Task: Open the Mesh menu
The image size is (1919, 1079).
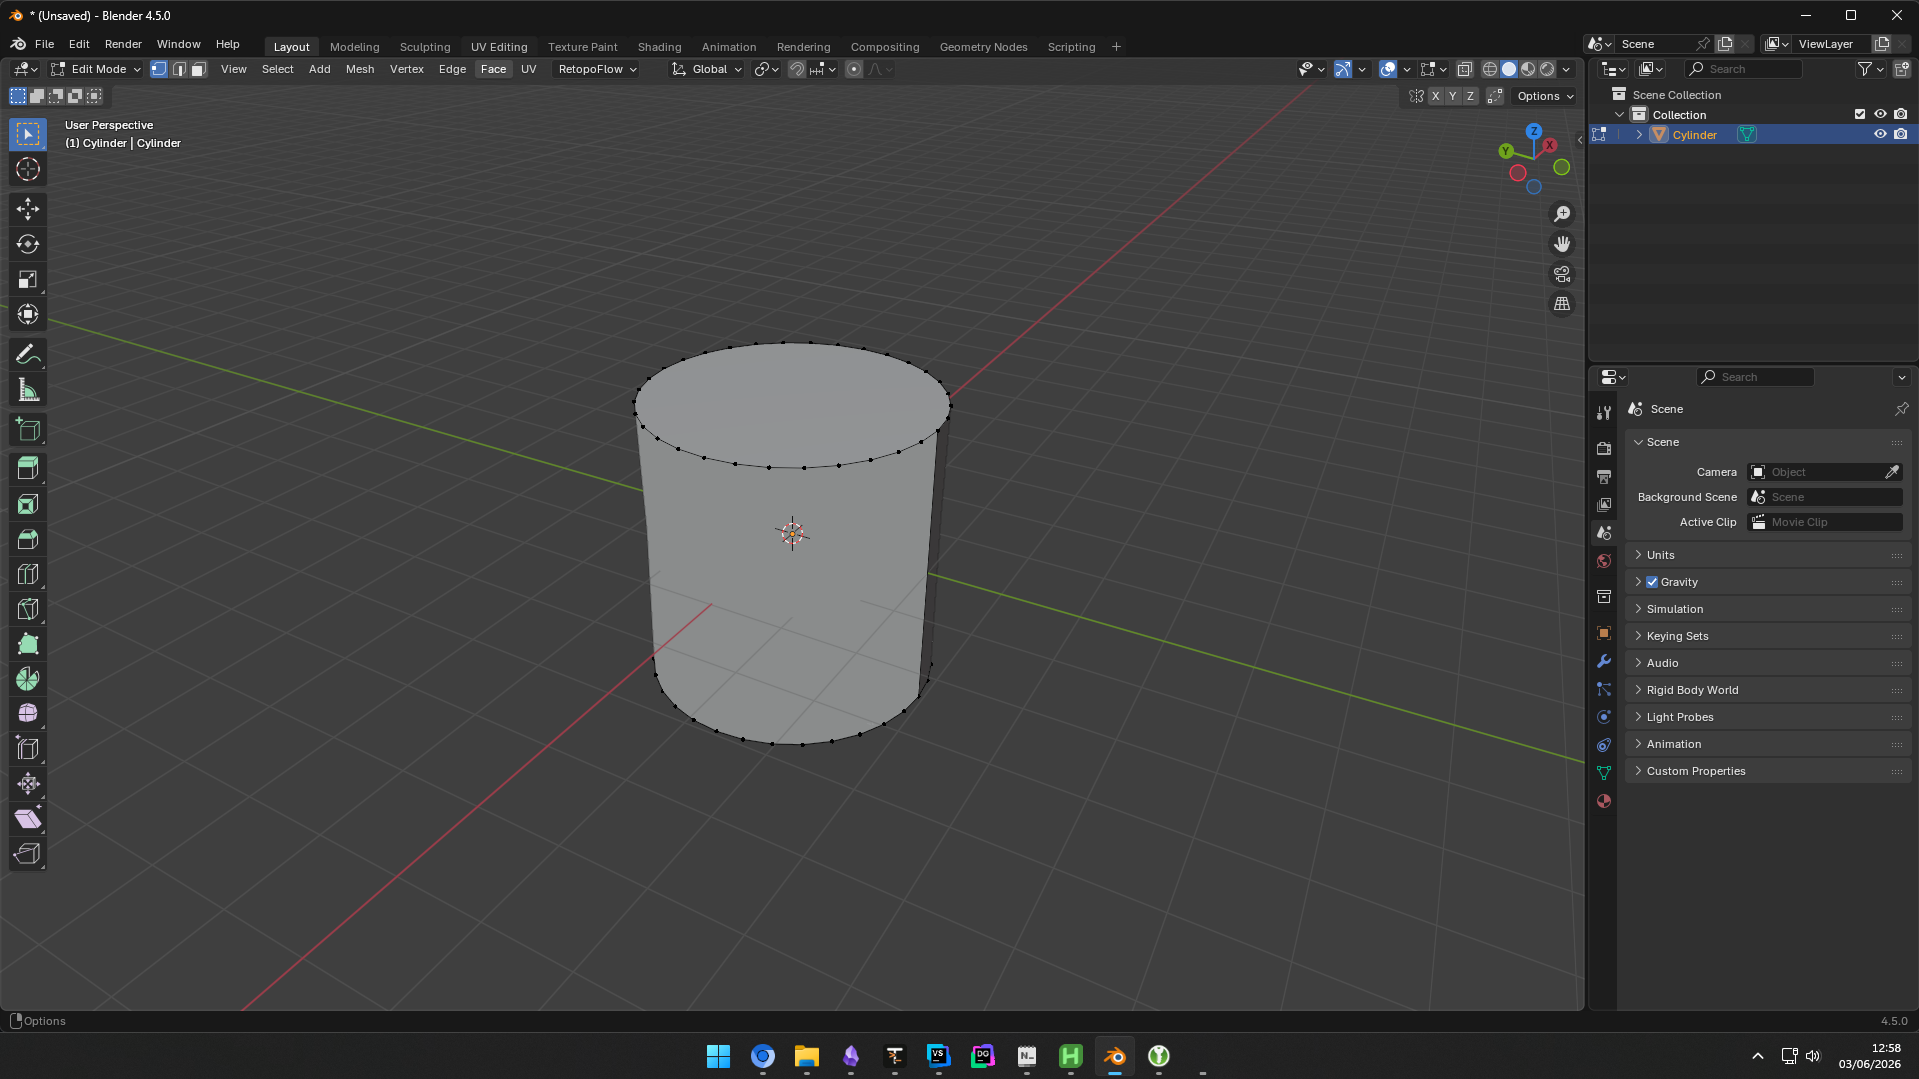Action: pyautogui.click(x=360, y=69)
